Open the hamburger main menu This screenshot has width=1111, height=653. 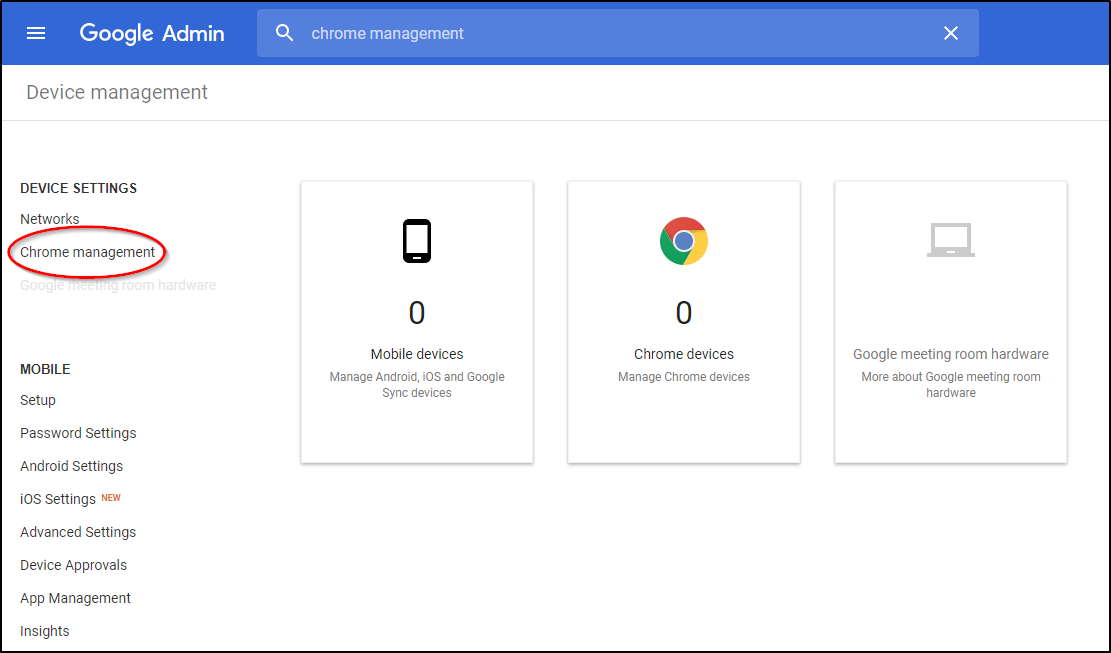[36, 33]
